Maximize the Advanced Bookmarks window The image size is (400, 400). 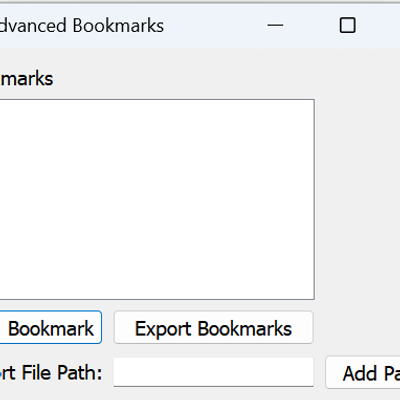(x=347, y=25)
